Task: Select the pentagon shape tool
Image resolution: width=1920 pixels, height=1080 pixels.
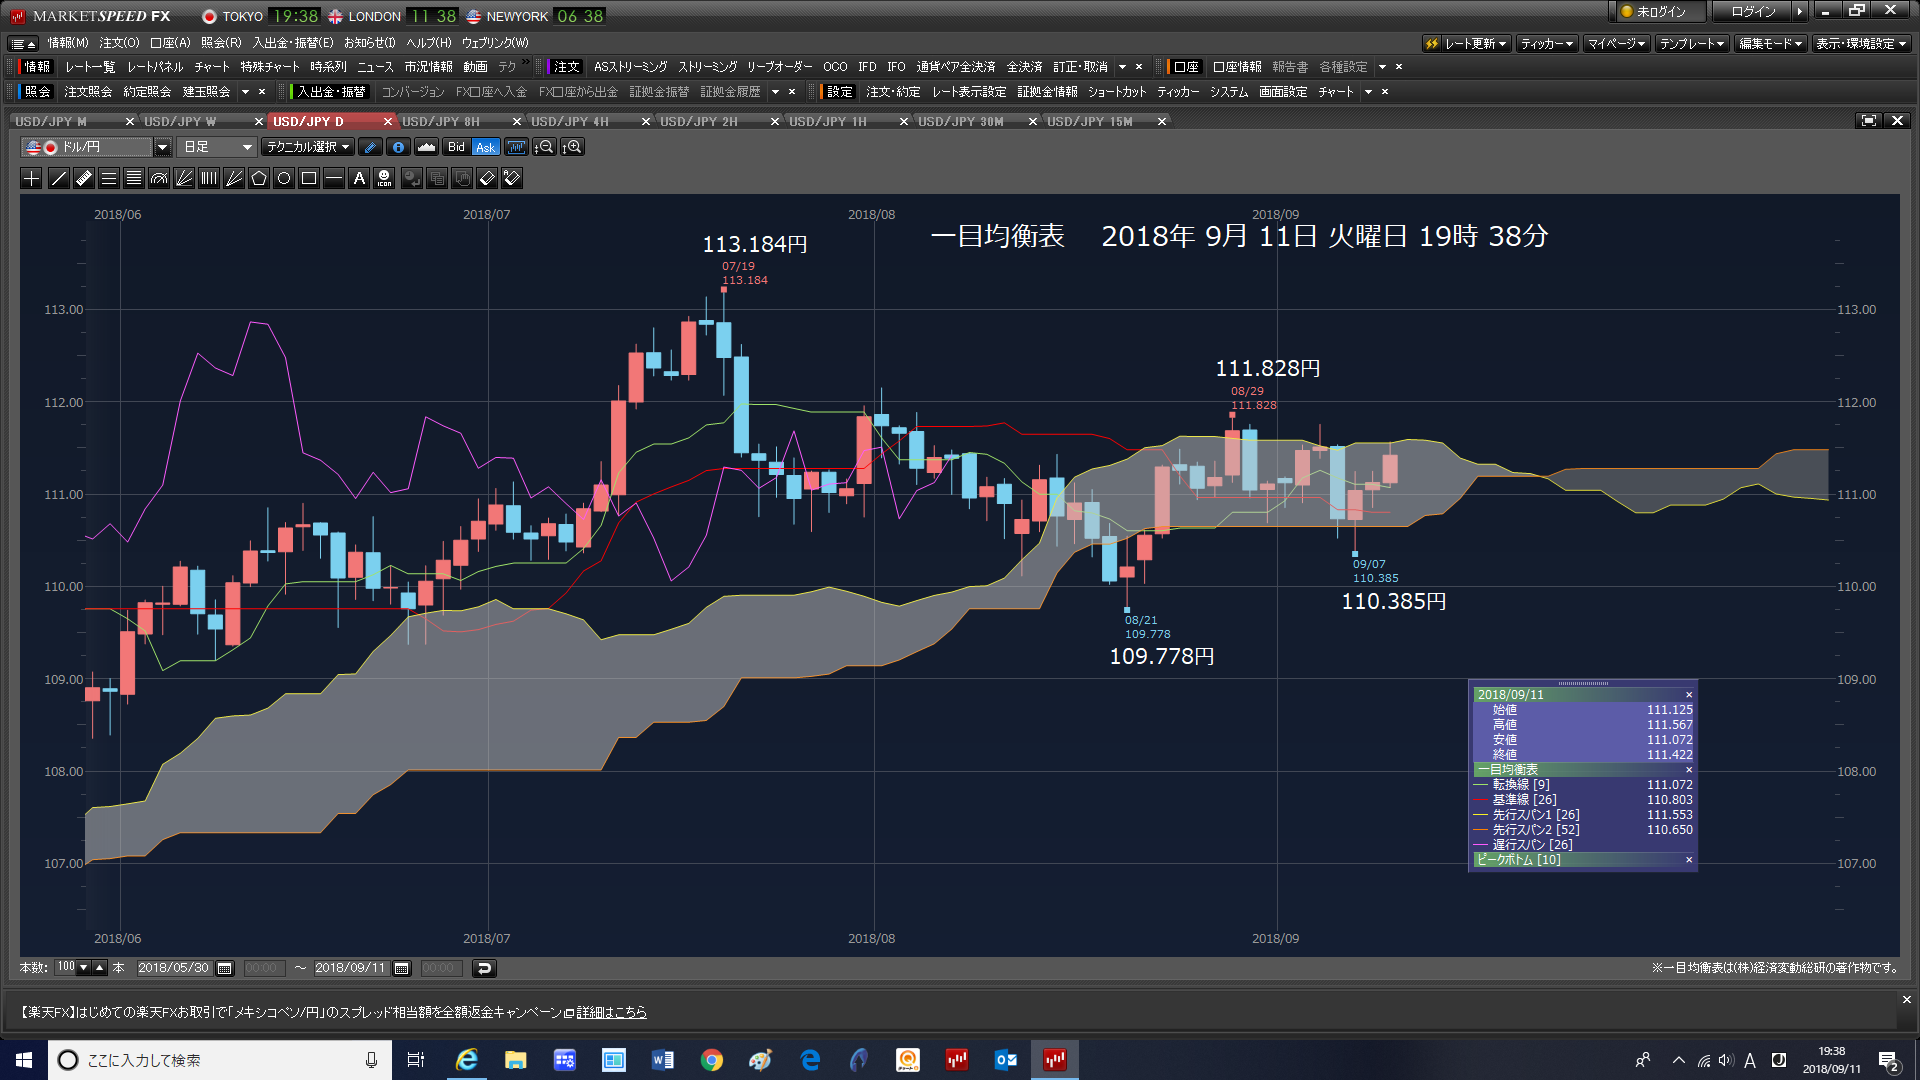Action: point(259,178)
